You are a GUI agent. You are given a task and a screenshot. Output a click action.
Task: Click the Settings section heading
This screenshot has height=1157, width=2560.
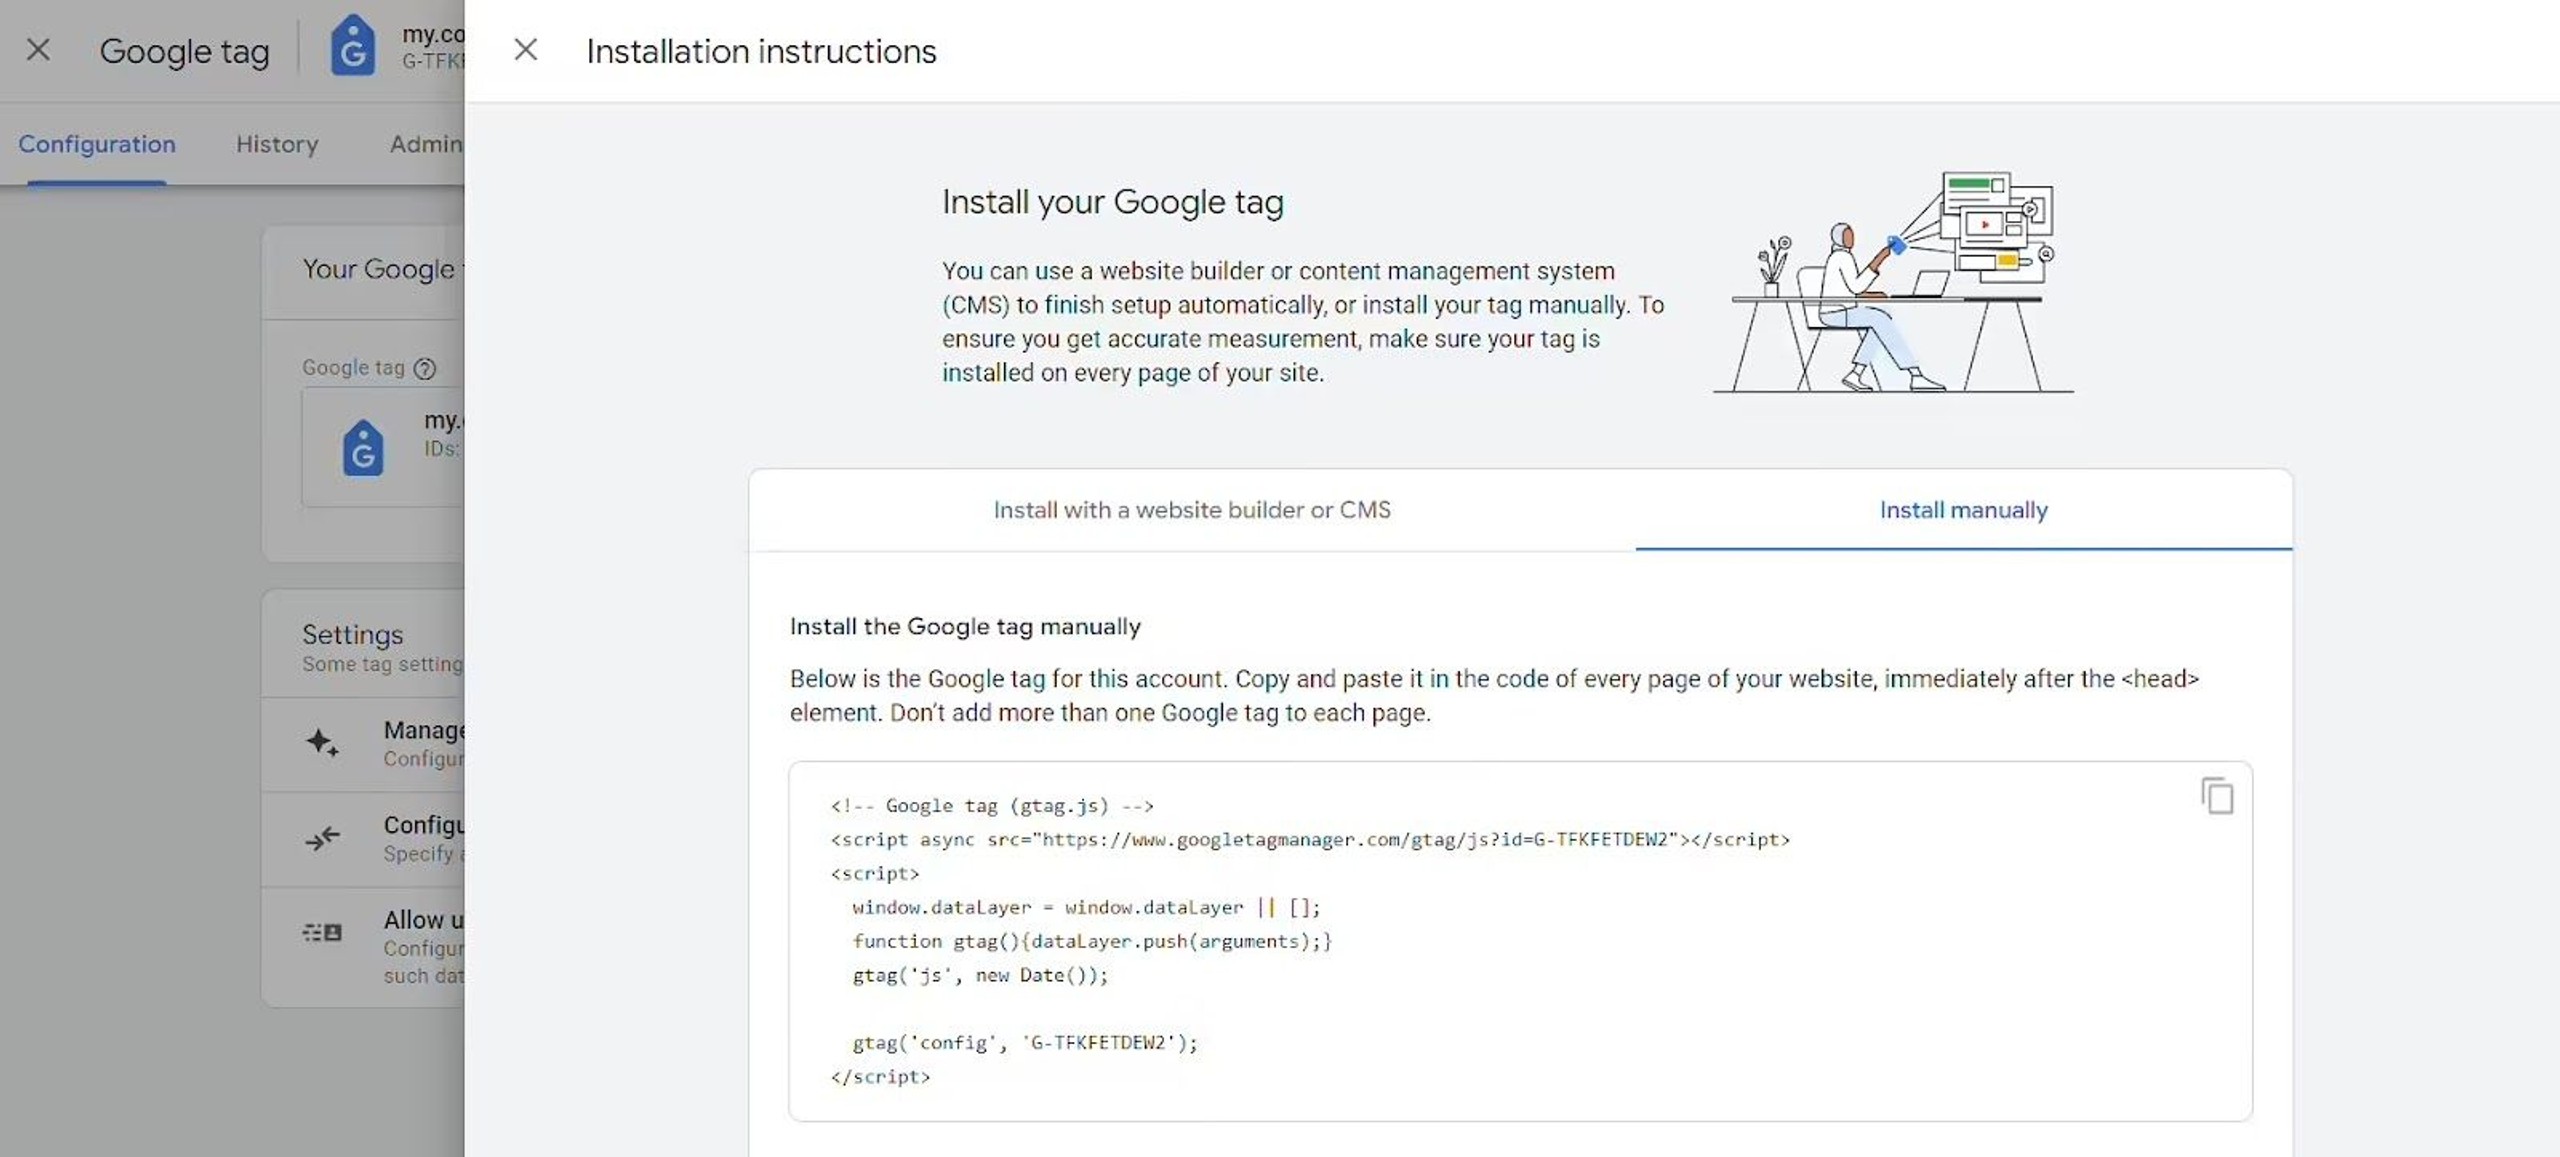click(x=353, y=634)
